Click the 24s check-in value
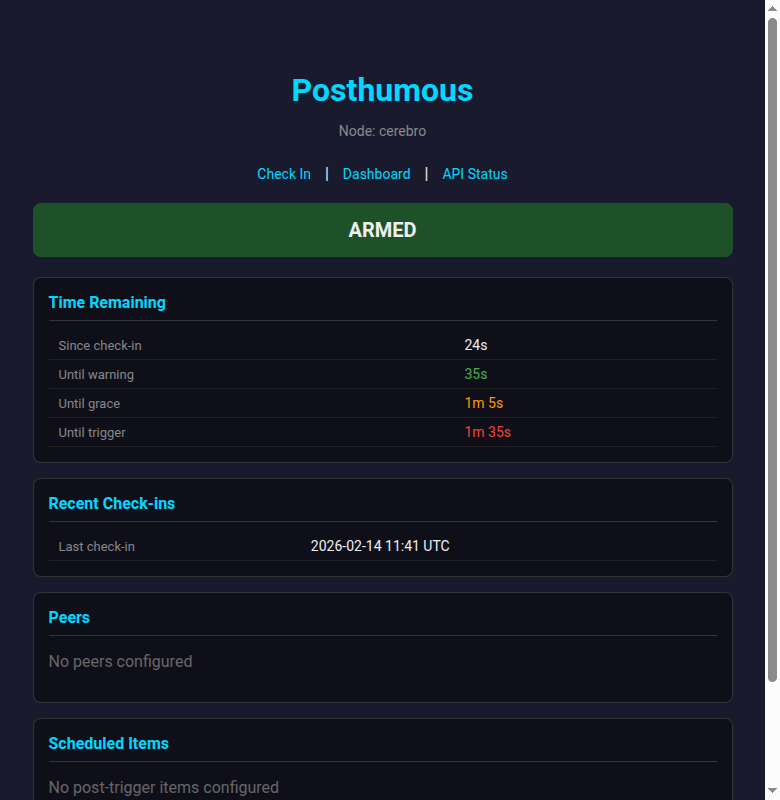The width and height of the screenshot is (780, 800). click(474, 344)
